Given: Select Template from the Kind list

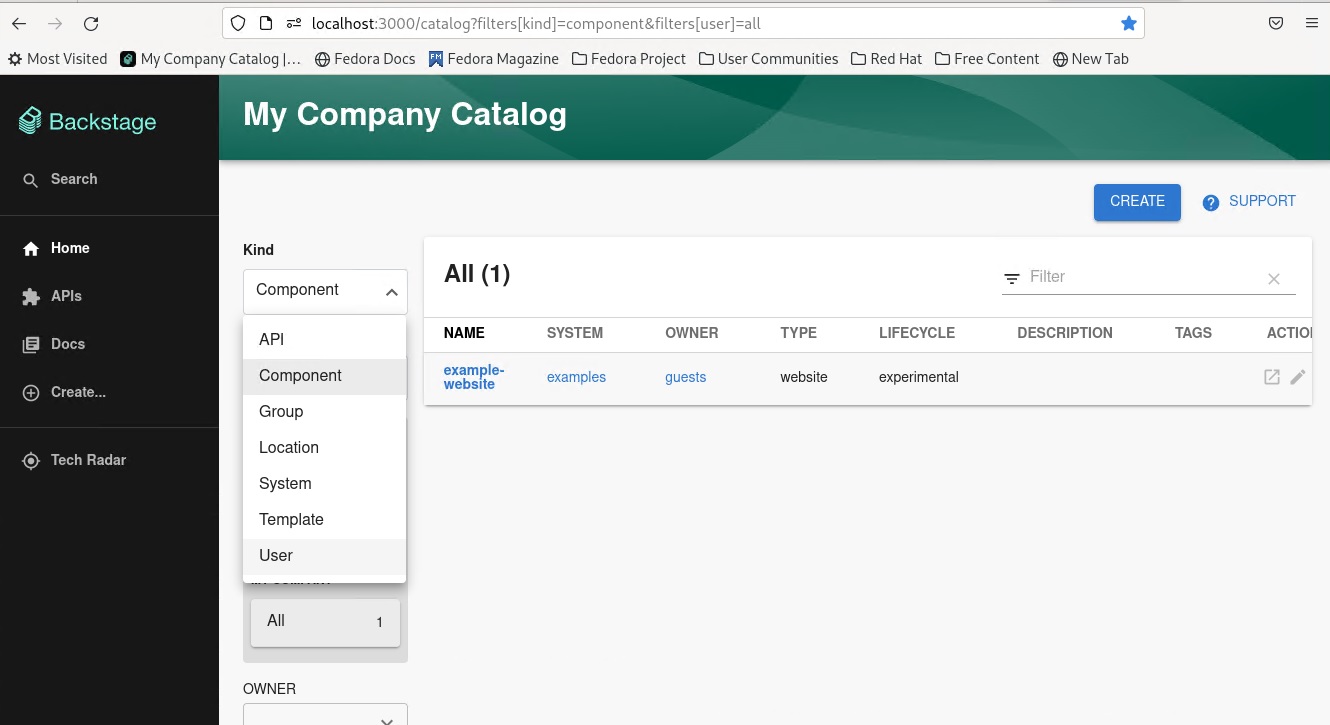Looking at the screenshot, I should [x=291, y=519].
